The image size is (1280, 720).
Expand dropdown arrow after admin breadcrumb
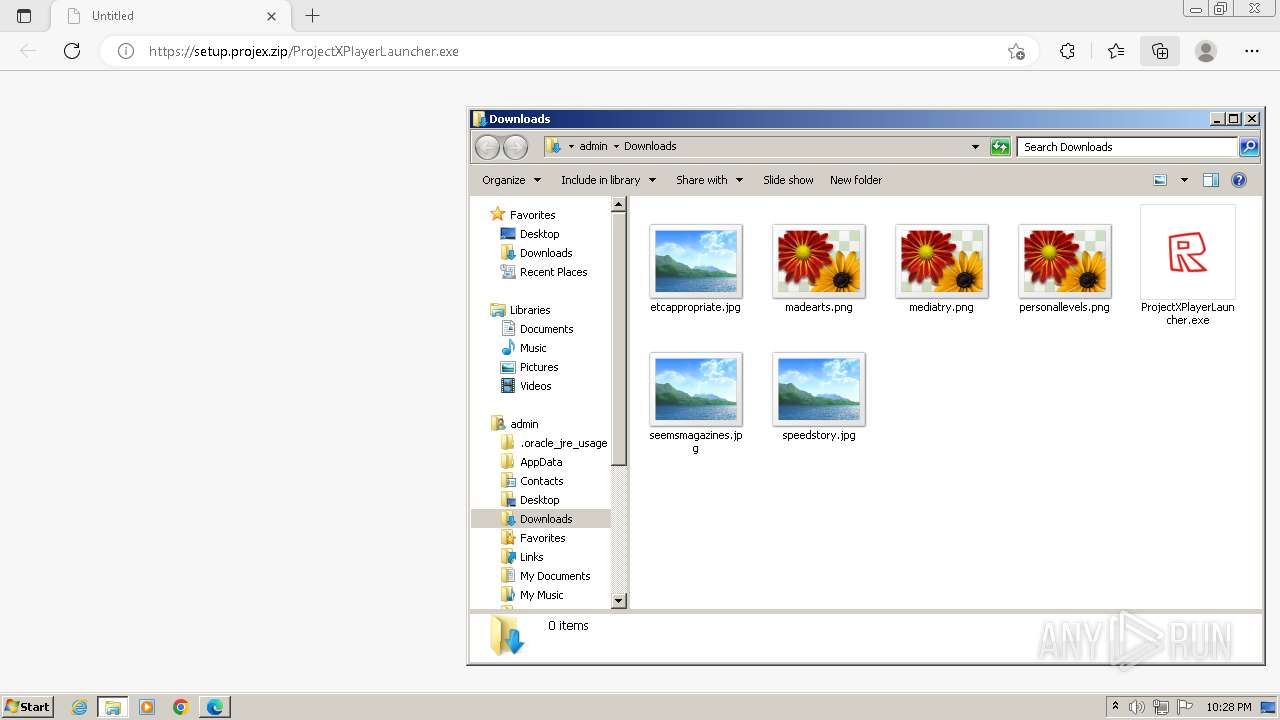[x=616, y=147]
